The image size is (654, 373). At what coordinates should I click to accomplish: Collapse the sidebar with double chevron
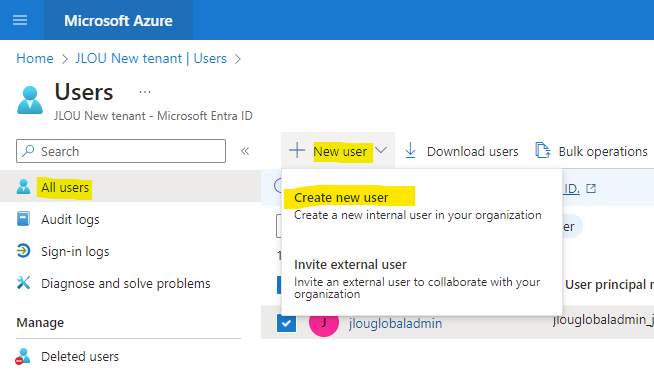(x=245, y=151)
